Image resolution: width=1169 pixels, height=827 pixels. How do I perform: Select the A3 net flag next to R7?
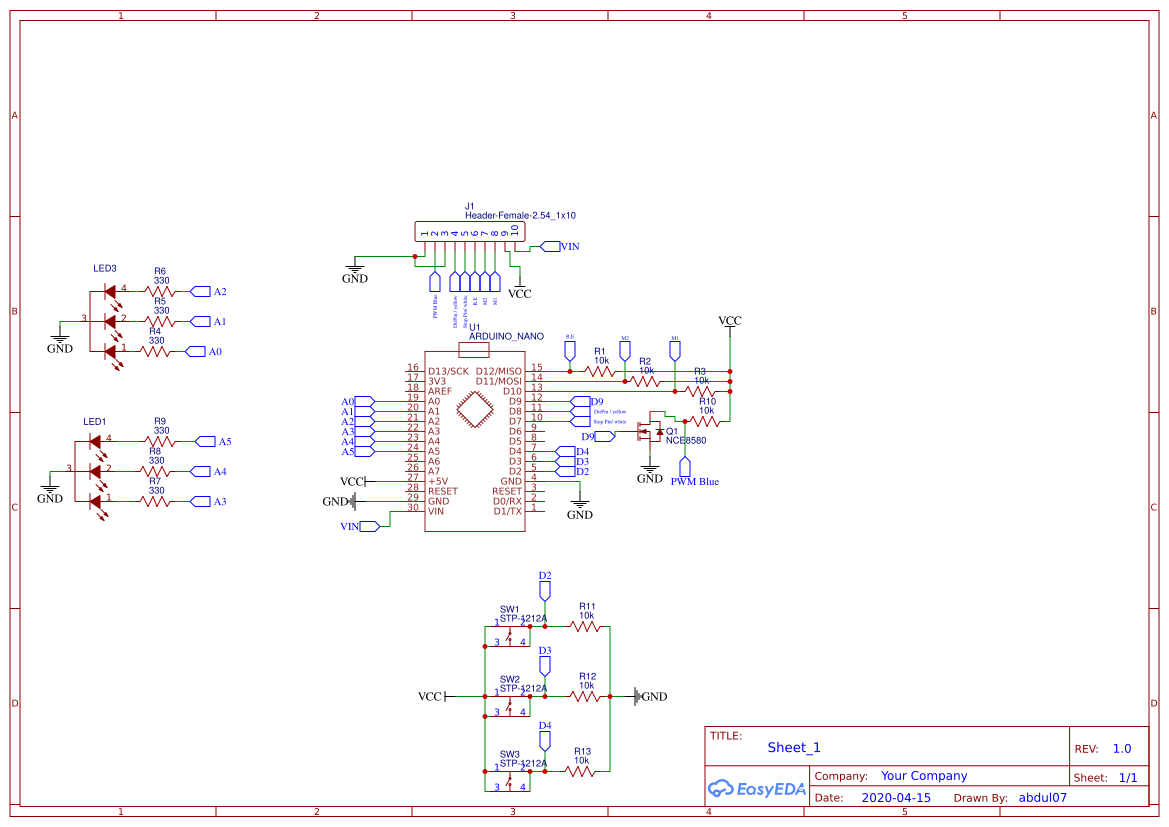(x=201, y=501)
